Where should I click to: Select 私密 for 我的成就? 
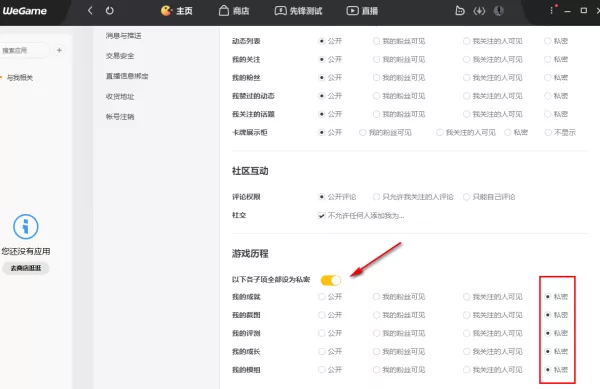(548, 296)
